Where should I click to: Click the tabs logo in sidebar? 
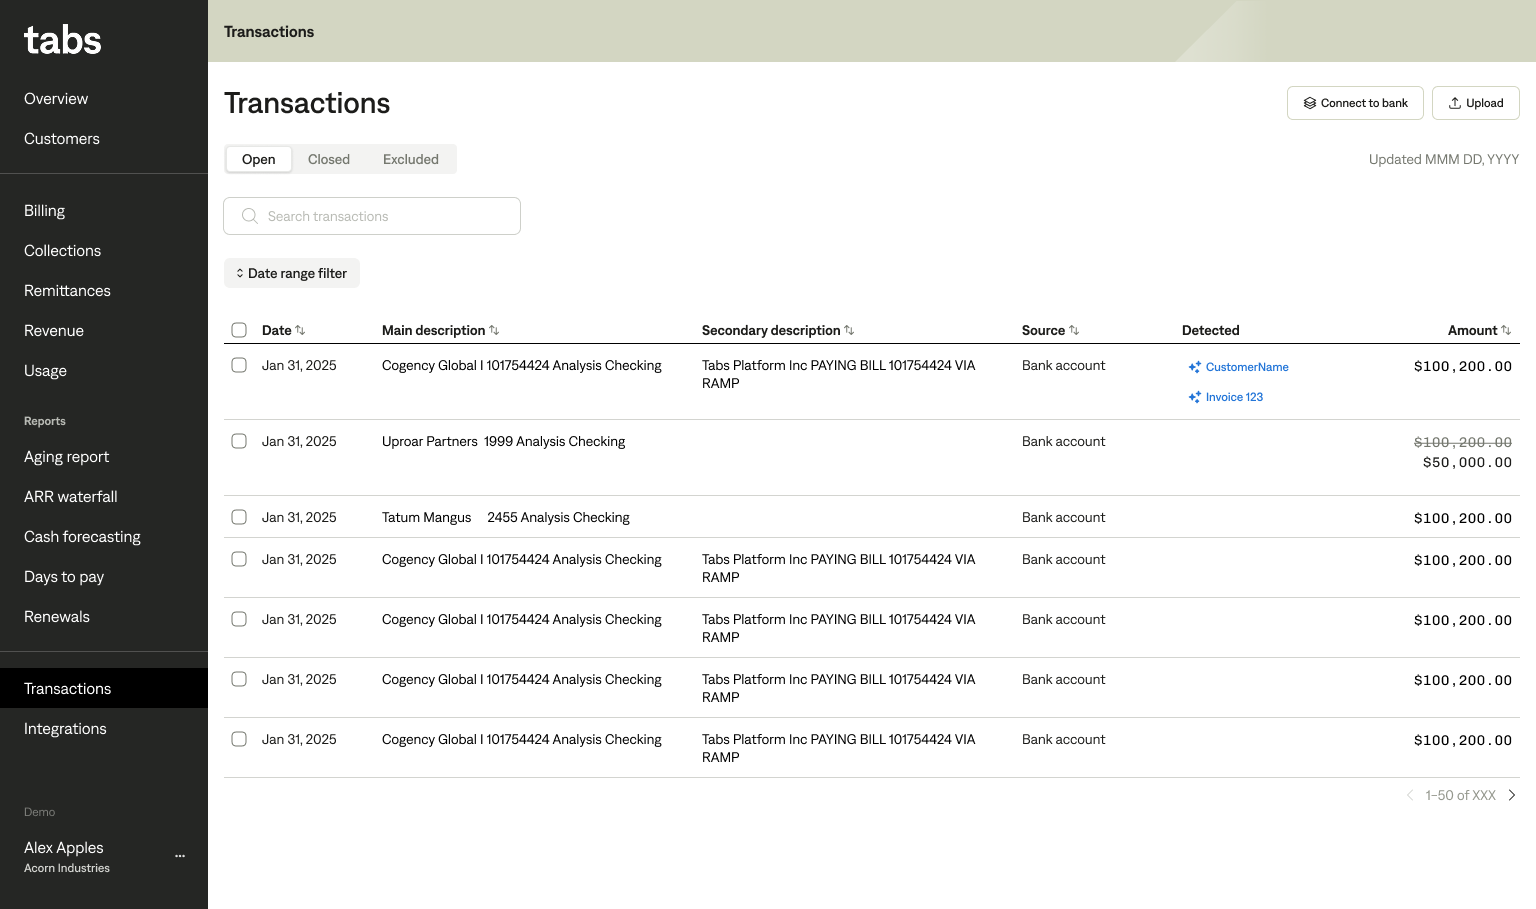pyautogui.click(x=62, y=40)
